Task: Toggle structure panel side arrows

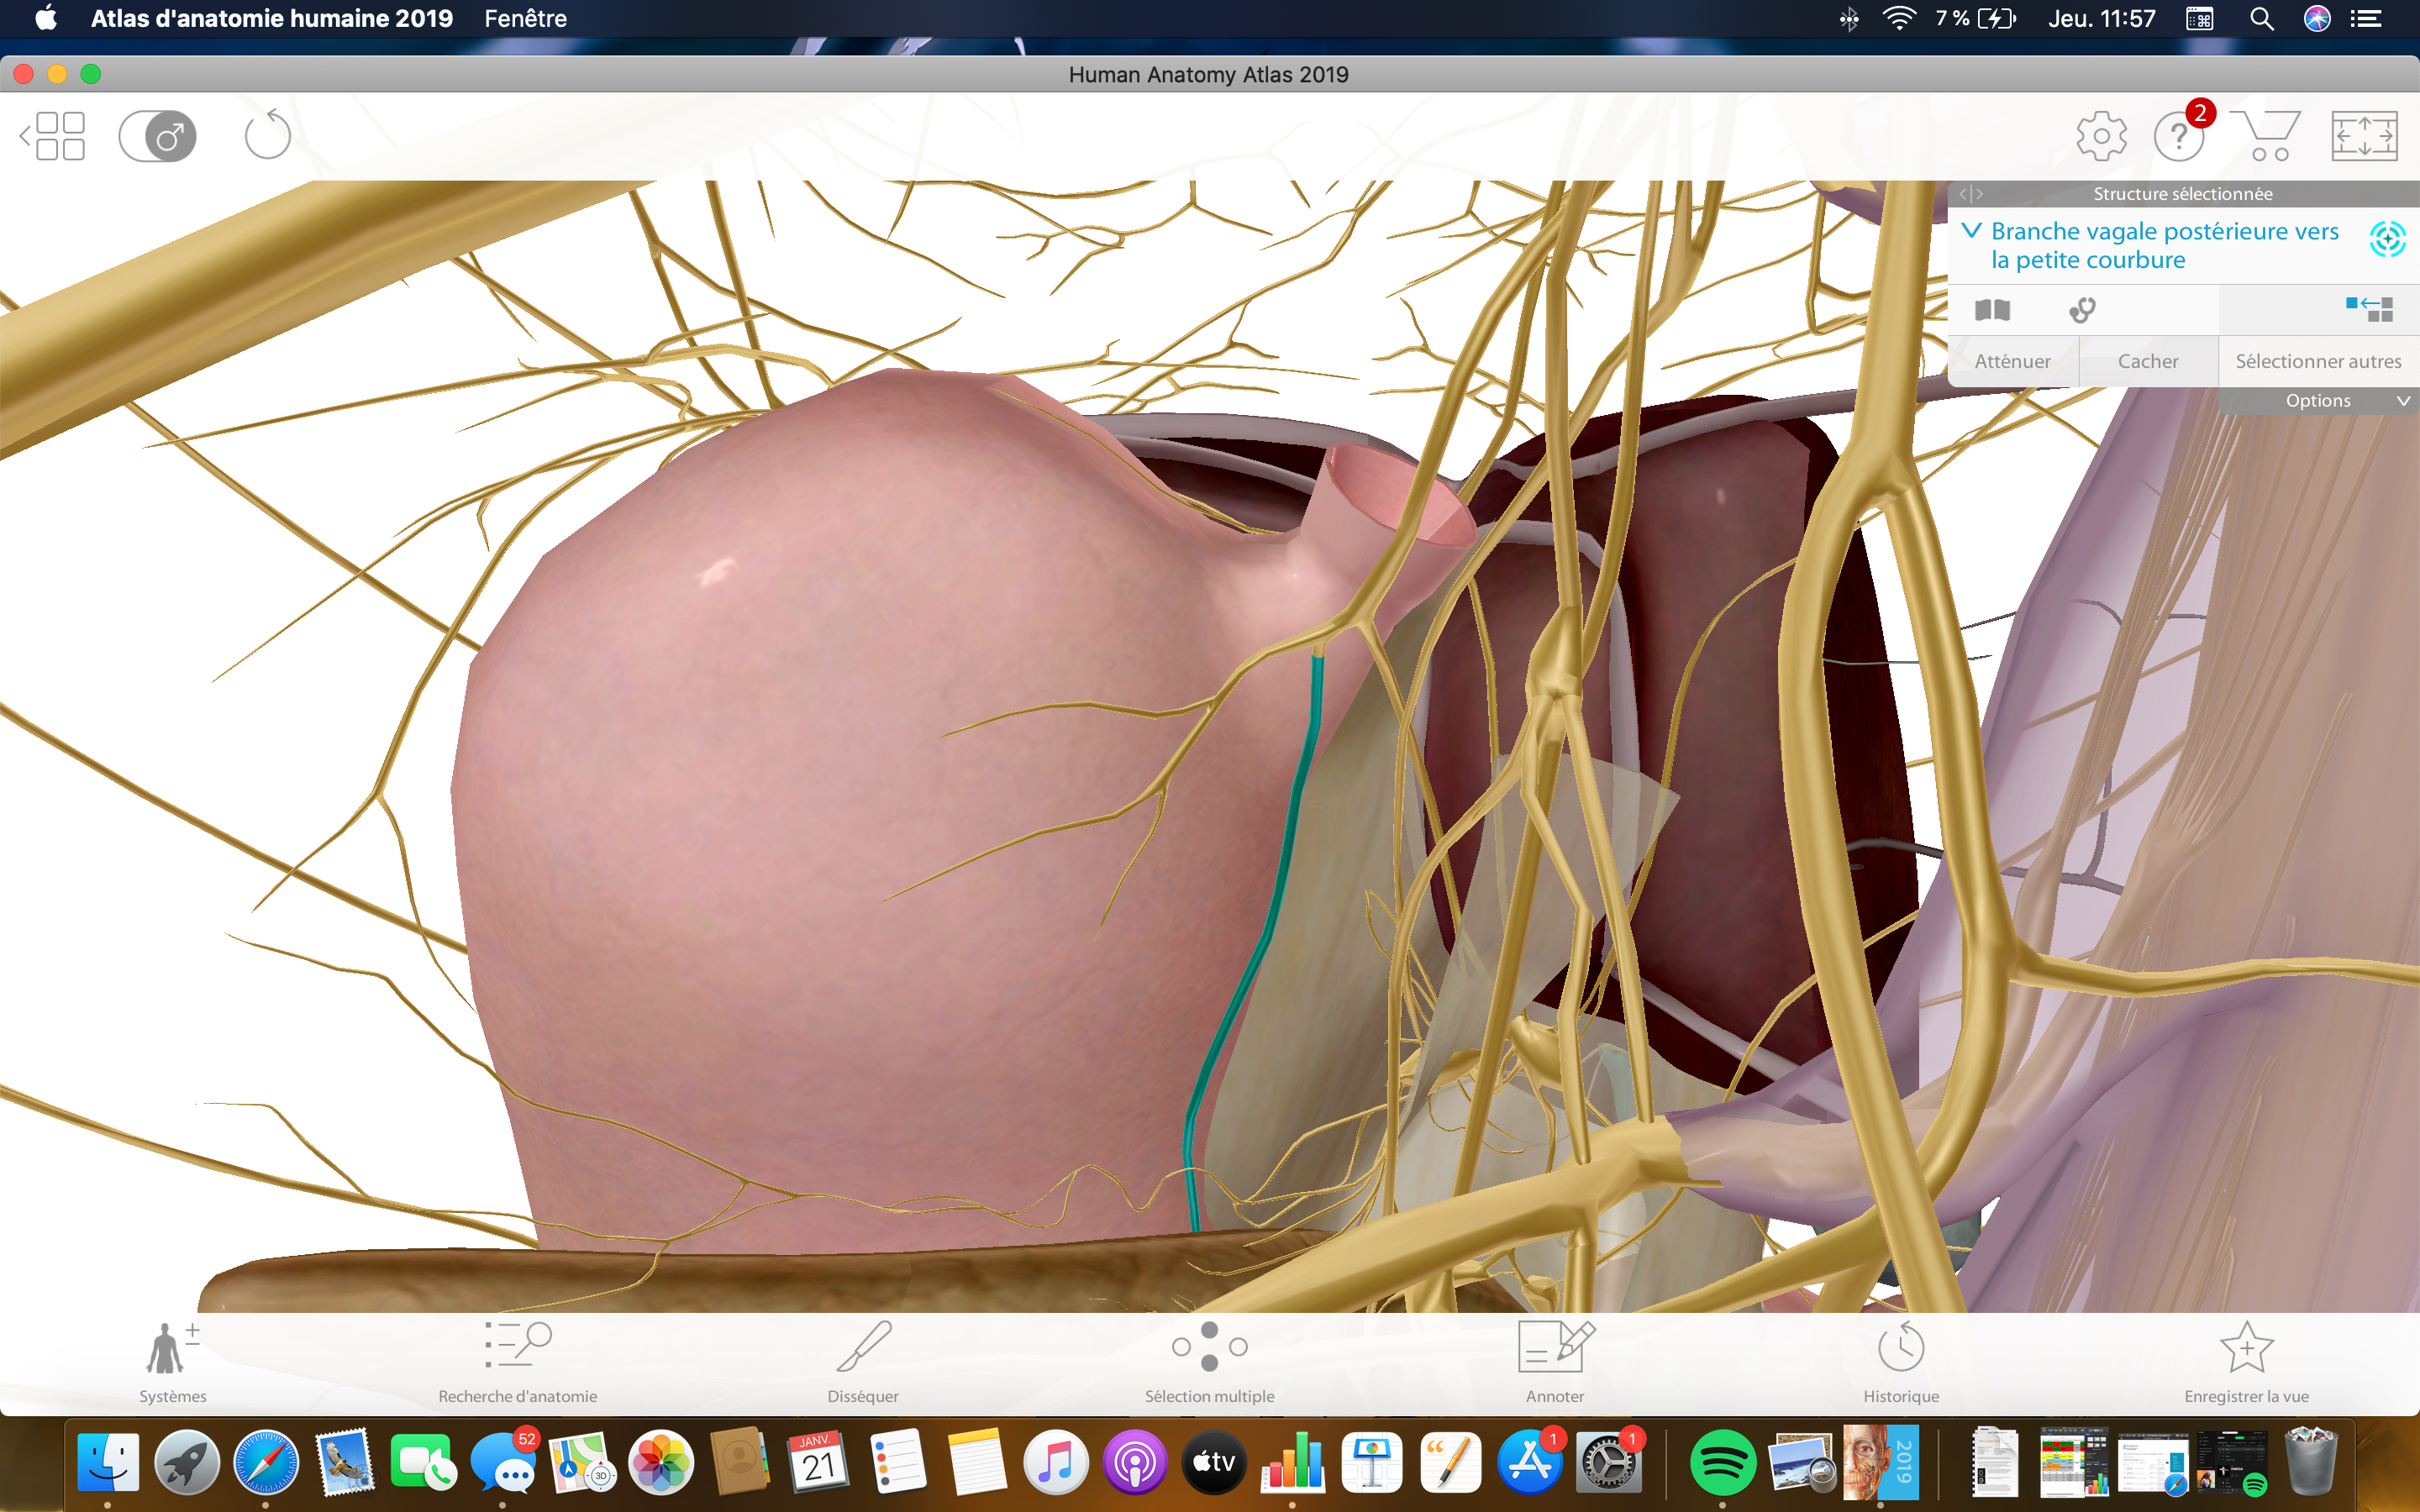Action: point(1971,194)
